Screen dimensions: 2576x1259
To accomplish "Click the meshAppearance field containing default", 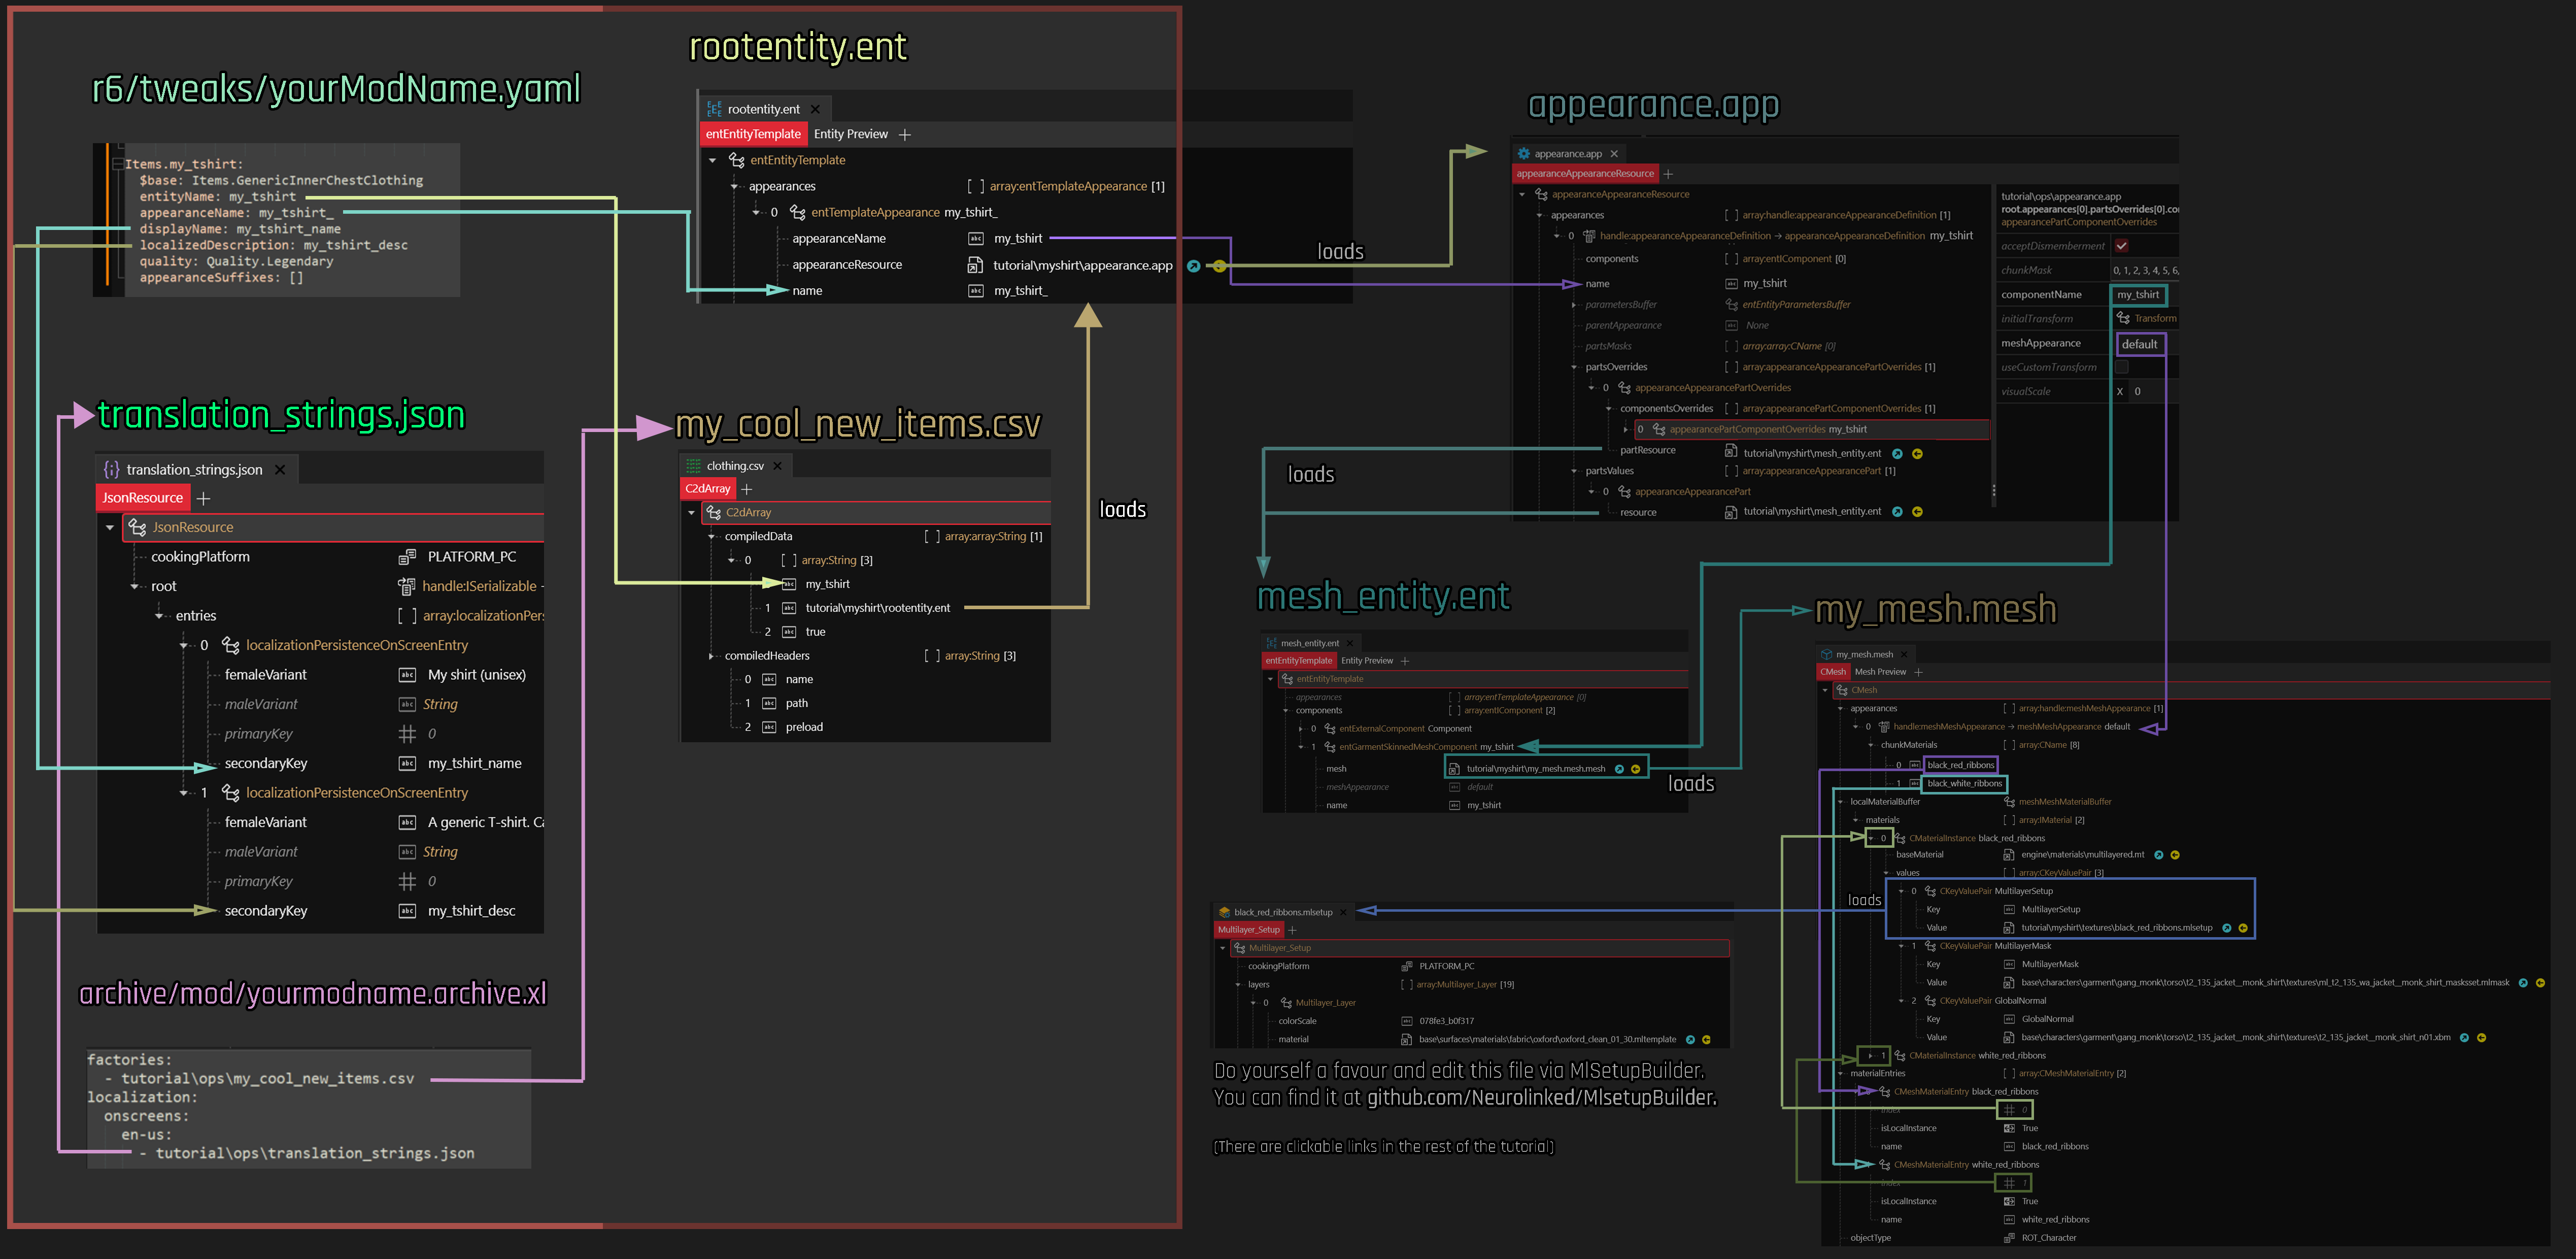I will (2140, 344).
